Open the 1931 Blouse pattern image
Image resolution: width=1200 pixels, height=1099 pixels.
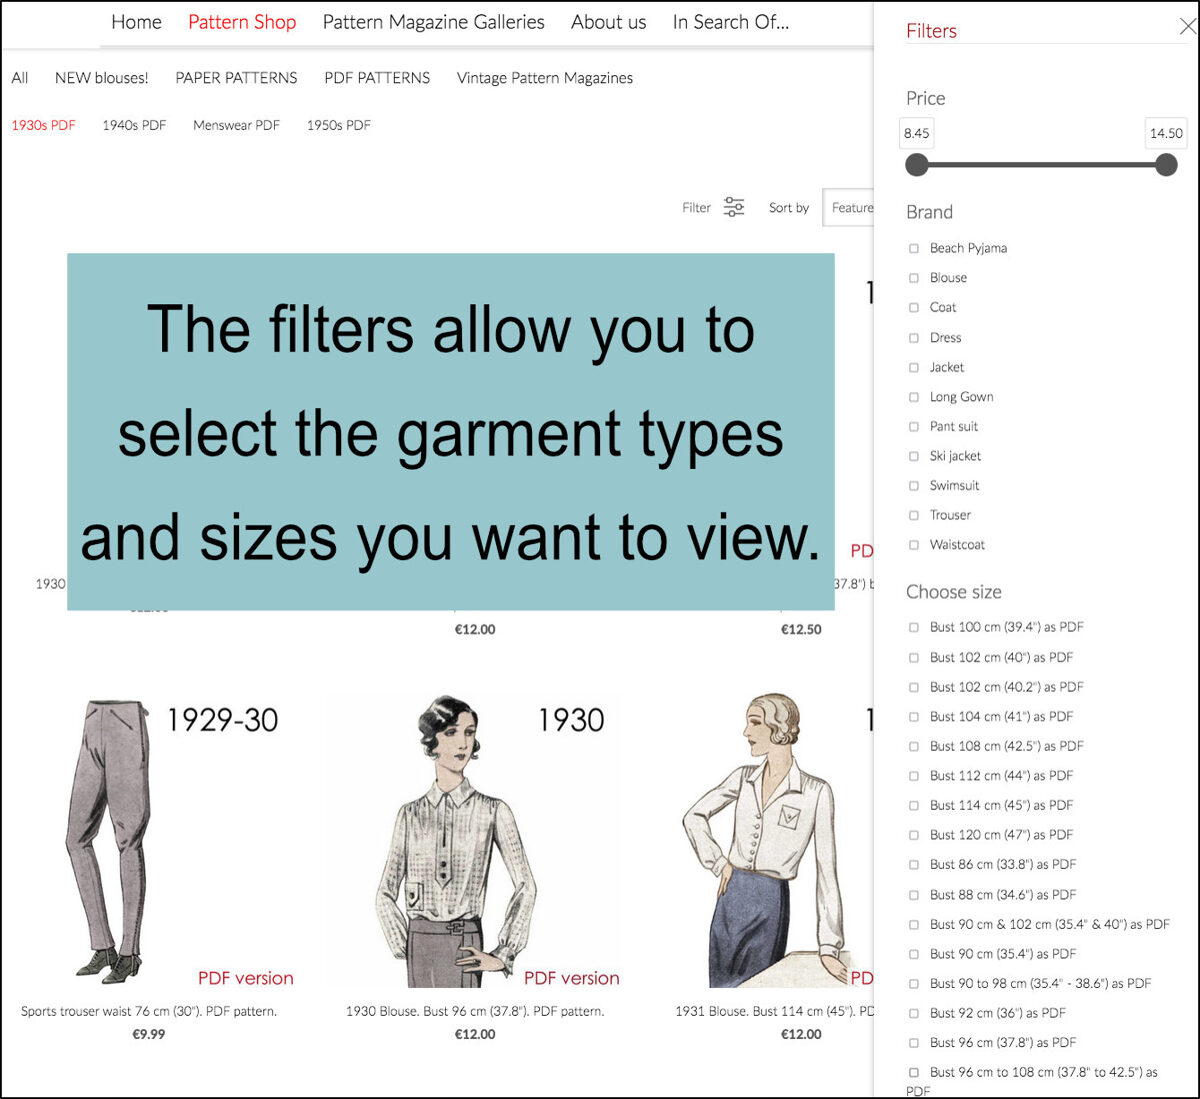click(770, 840)
